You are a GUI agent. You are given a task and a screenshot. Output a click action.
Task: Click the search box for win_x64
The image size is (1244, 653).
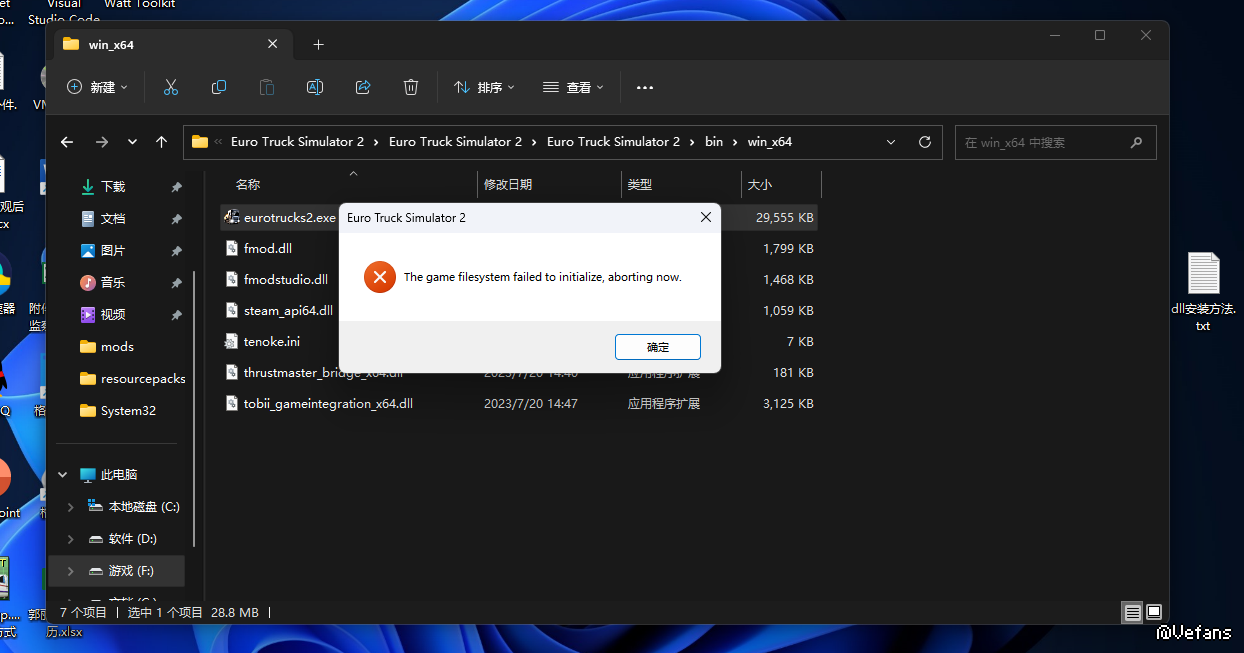click(1043, 143)
